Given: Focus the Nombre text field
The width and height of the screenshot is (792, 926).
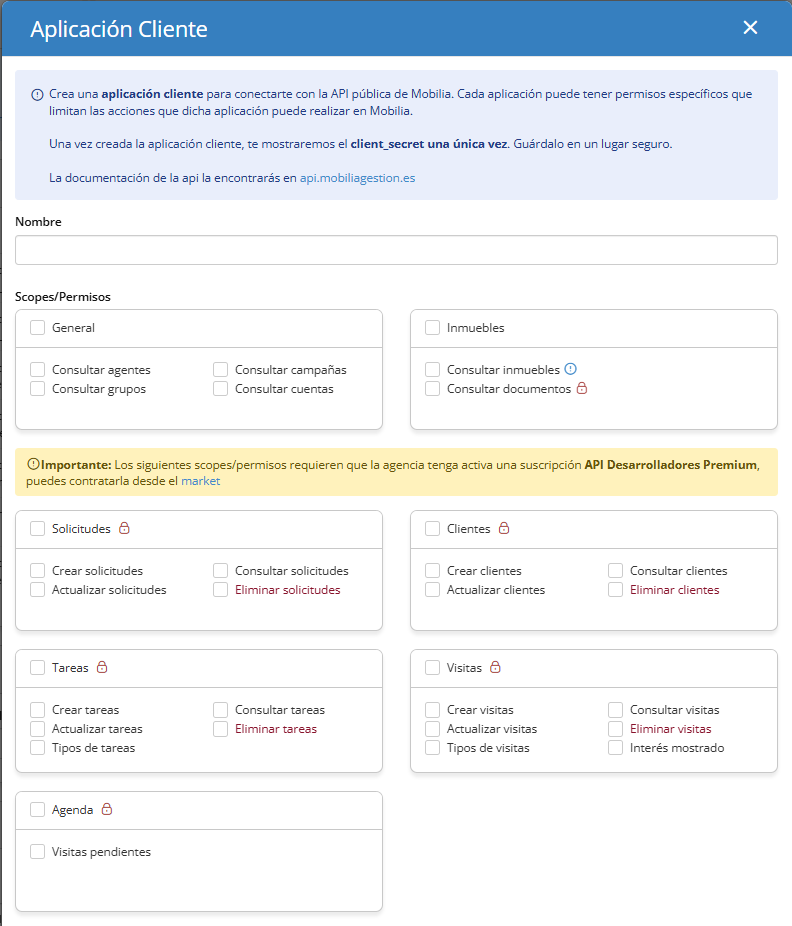Looking at the screenshot, I should 396,250.
